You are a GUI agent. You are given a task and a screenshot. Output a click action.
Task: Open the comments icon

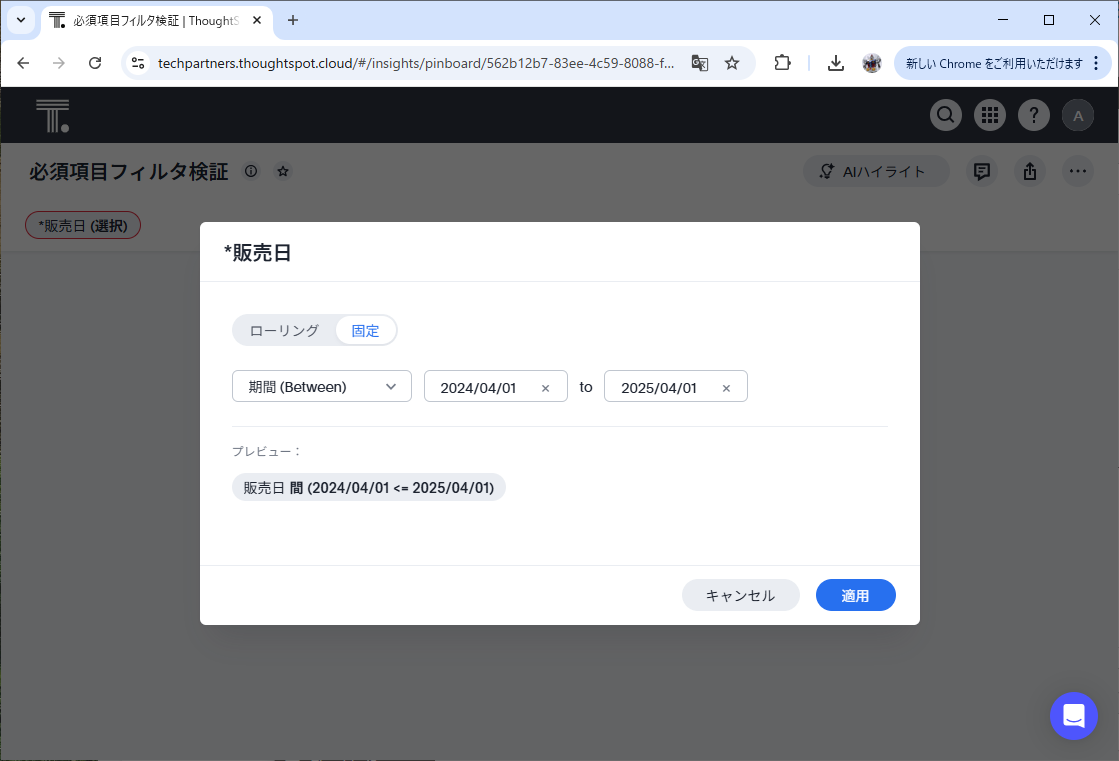[x=982, y=171]
